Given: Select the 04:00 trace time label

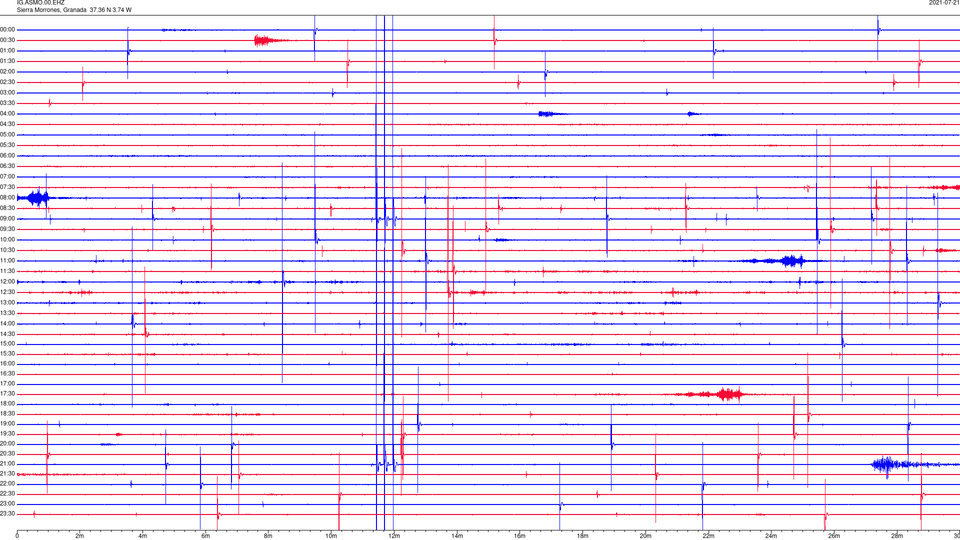Looking at the screenshot, I should pos(8,114).
